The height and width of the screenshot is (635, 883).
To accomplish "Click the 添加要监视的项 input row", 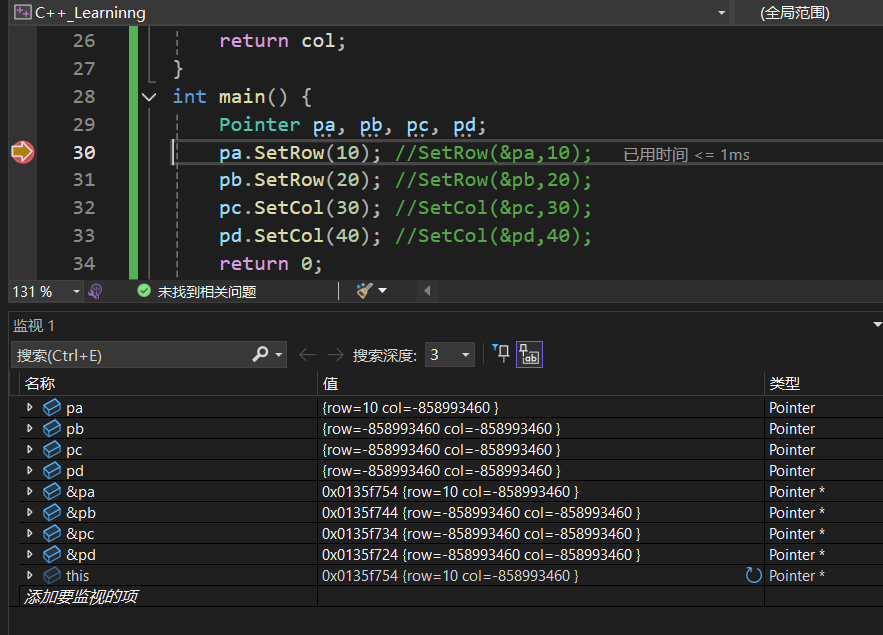I will 82,596.
